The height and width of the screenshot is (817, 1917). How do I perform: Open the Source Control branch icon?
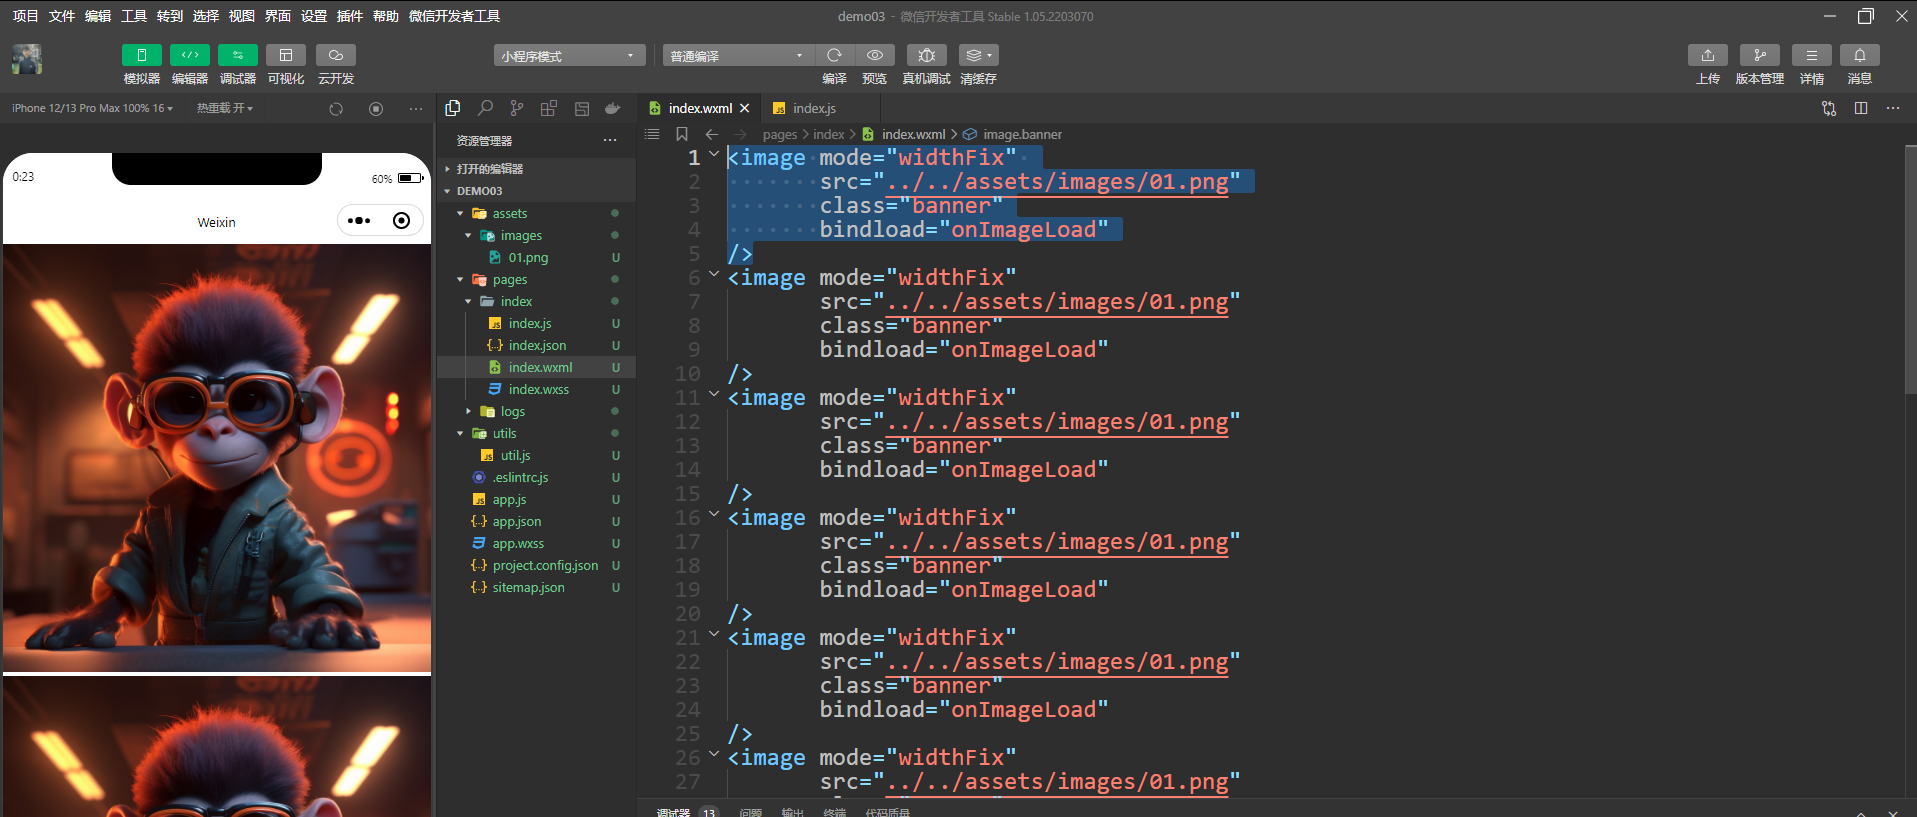pyautogui.click(x=517, y=108)
